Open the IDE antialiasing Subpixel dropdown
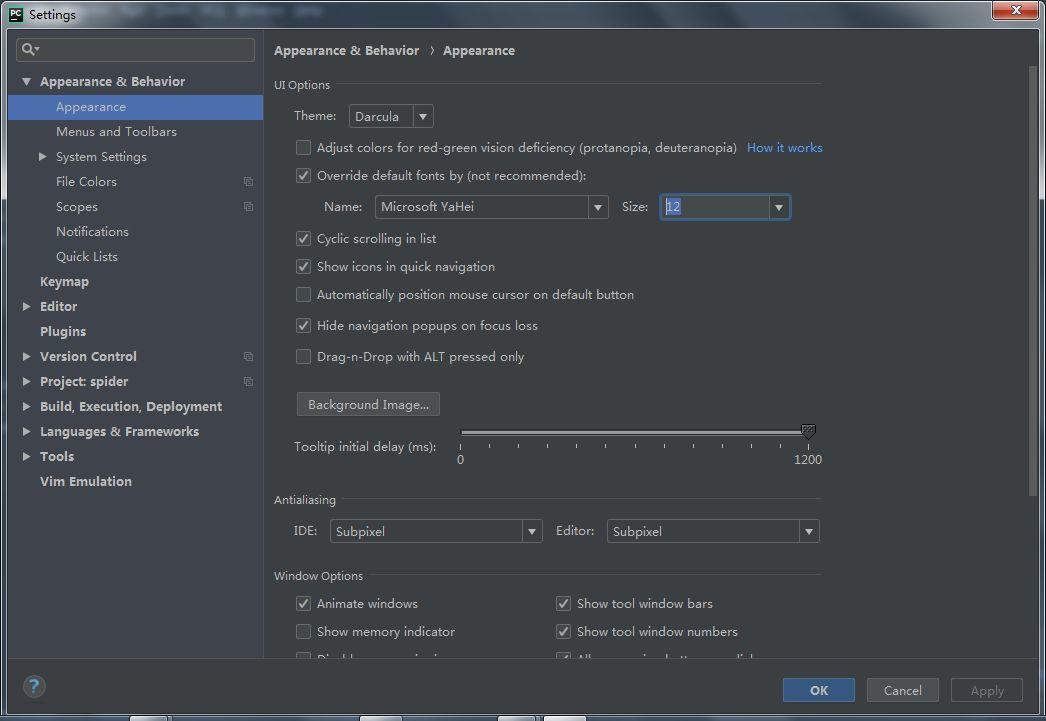 click(436, 532)
